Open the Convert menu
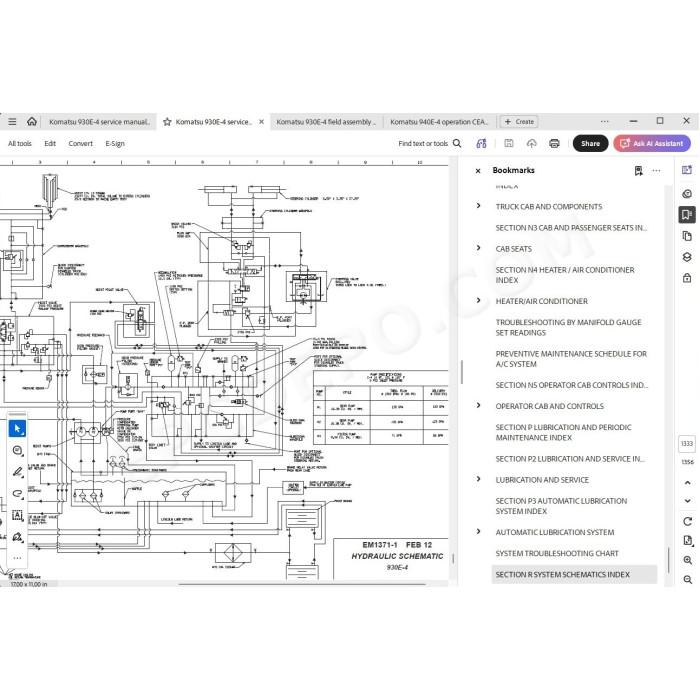Viewport: 700px width, 700px height. click(80, 143)
